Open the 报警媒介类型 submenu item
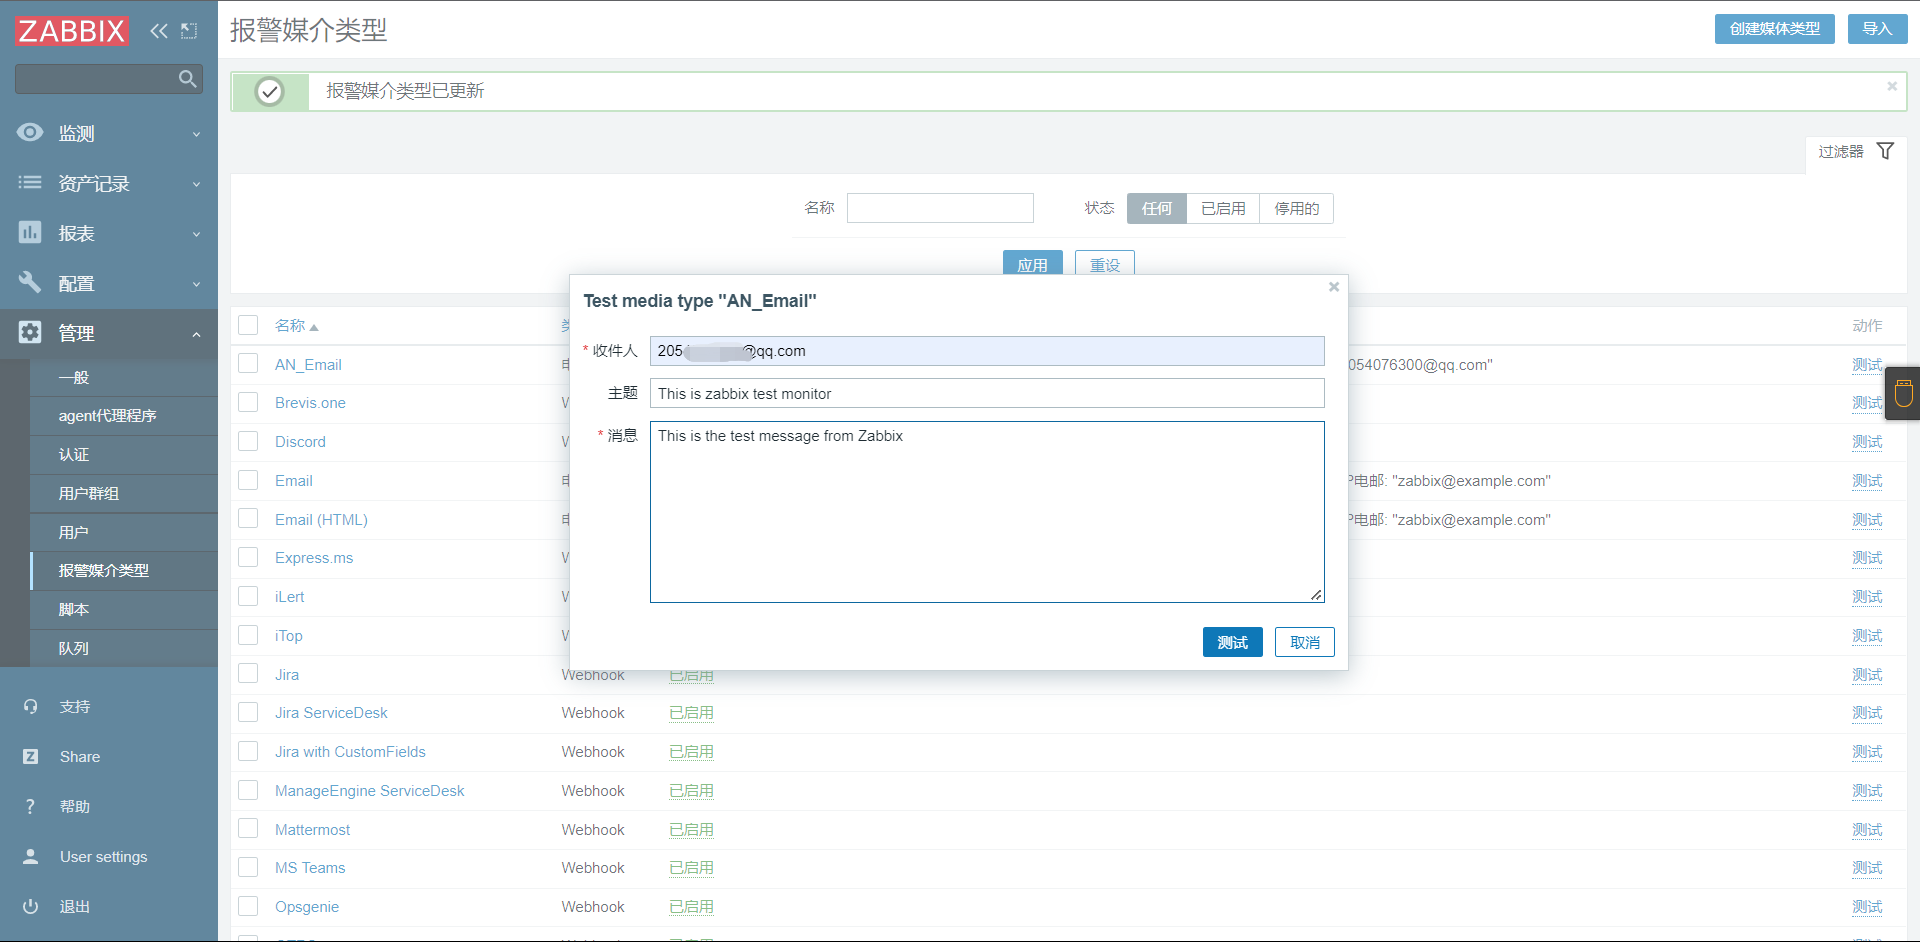Viewport: 1920px width, 942px height. (x=124, y=570)
